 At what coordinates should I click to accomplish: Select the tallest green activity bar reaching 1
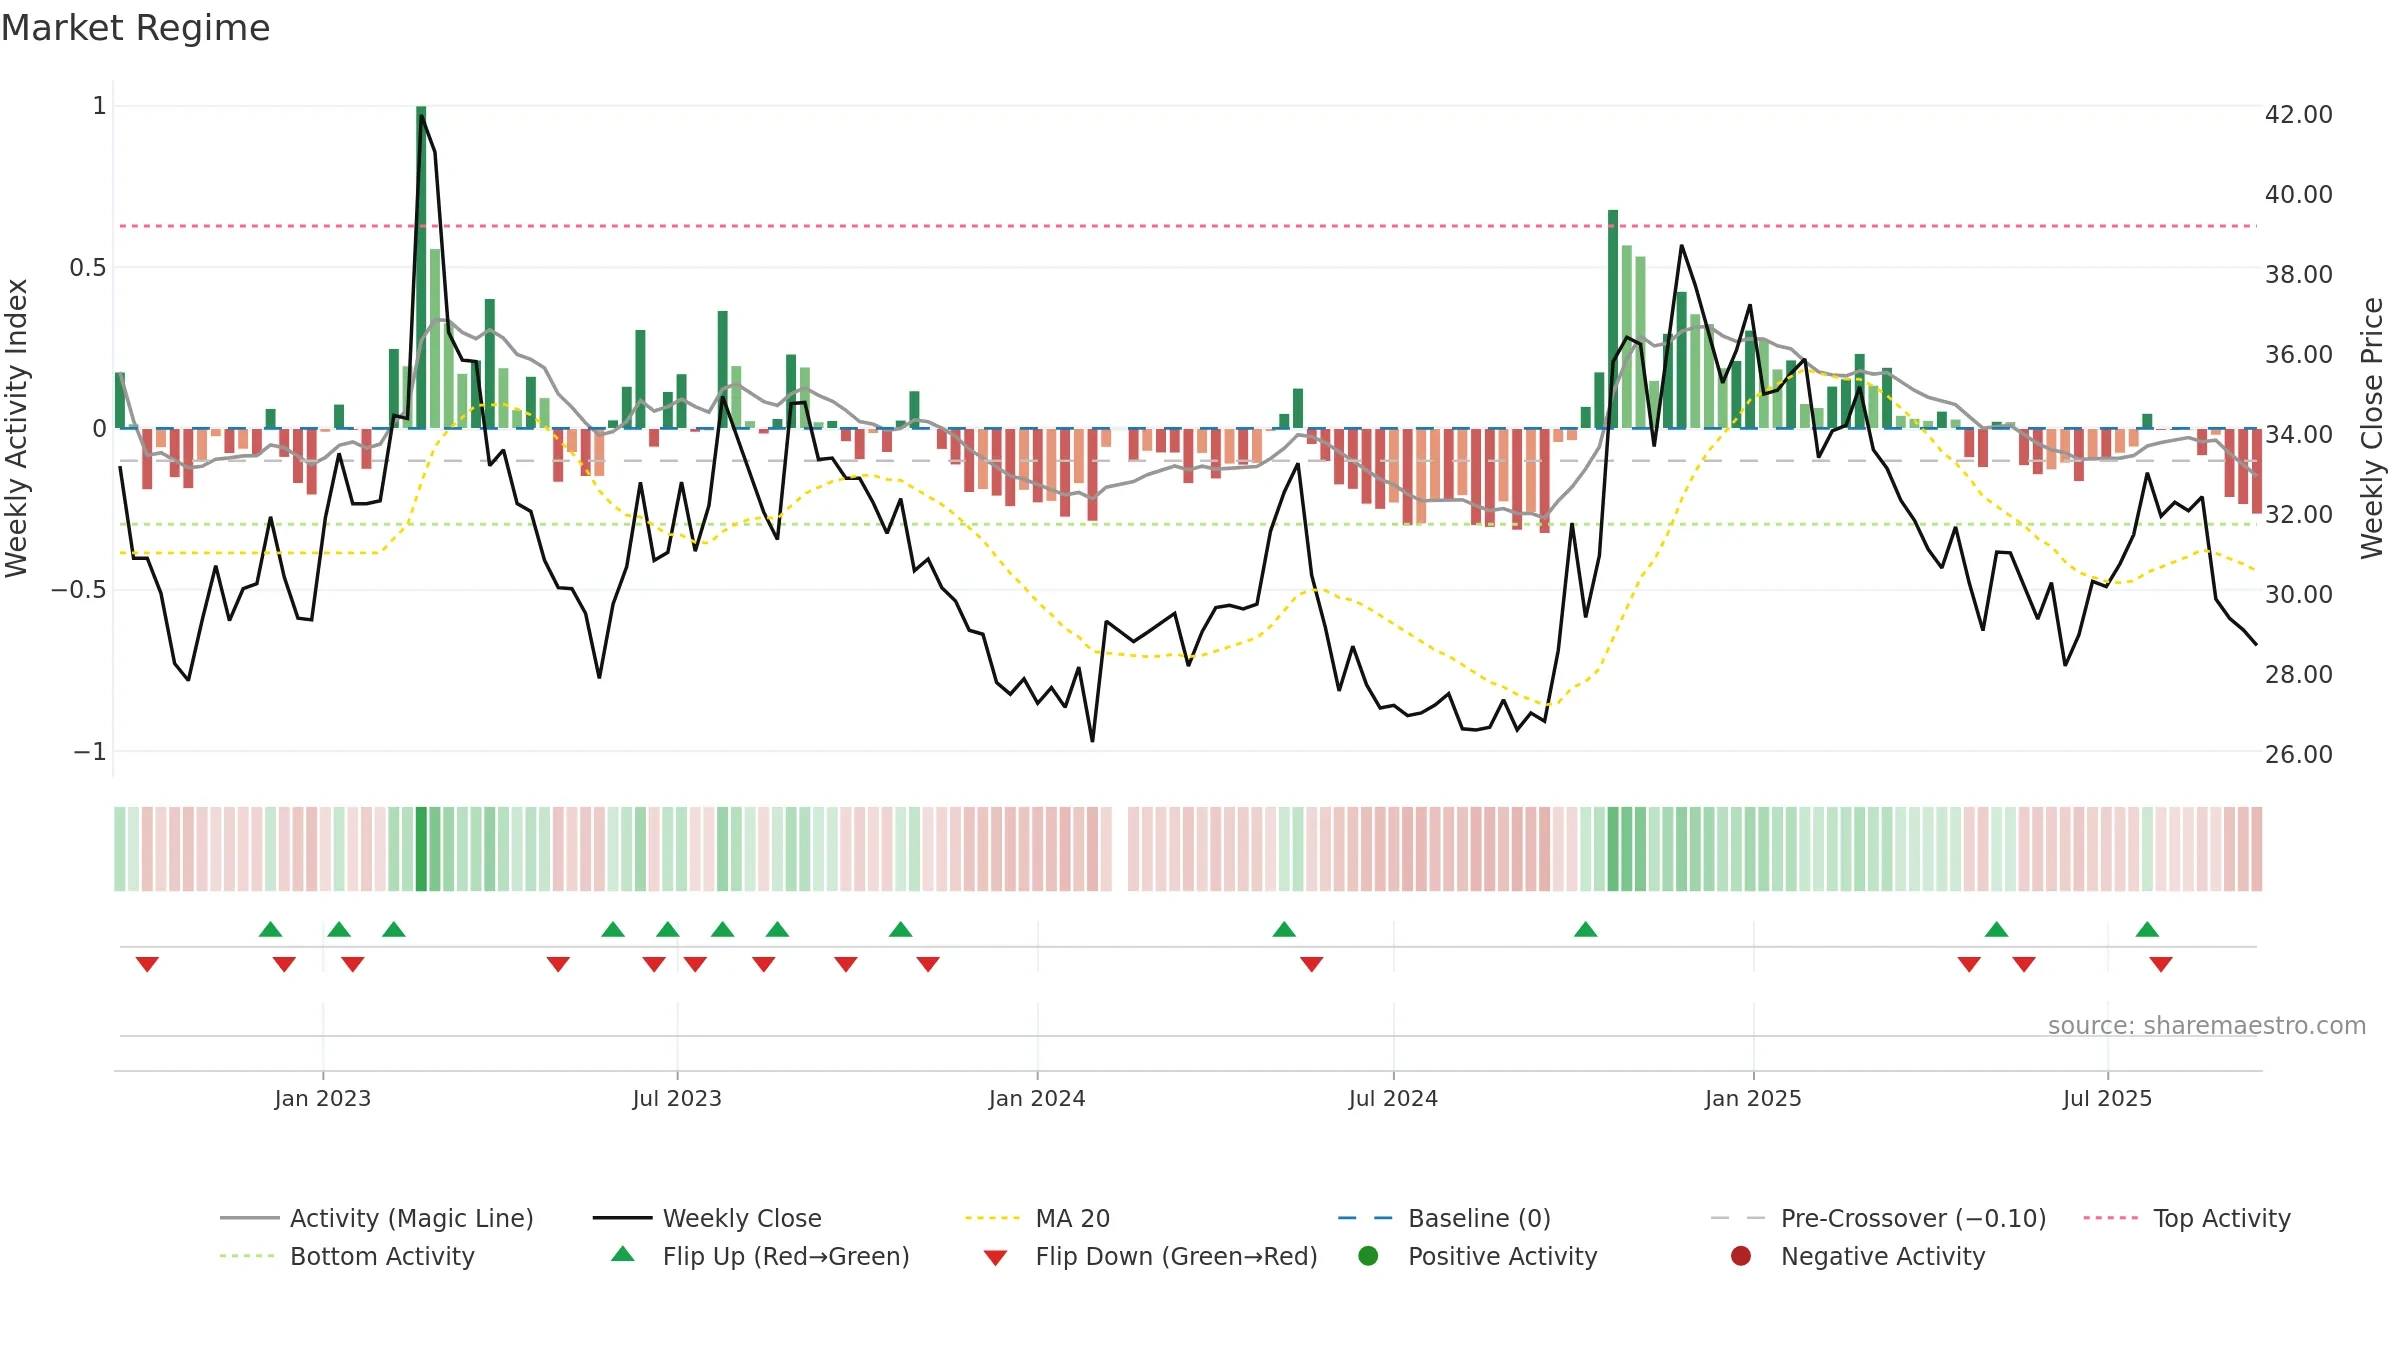click(421, 267)
